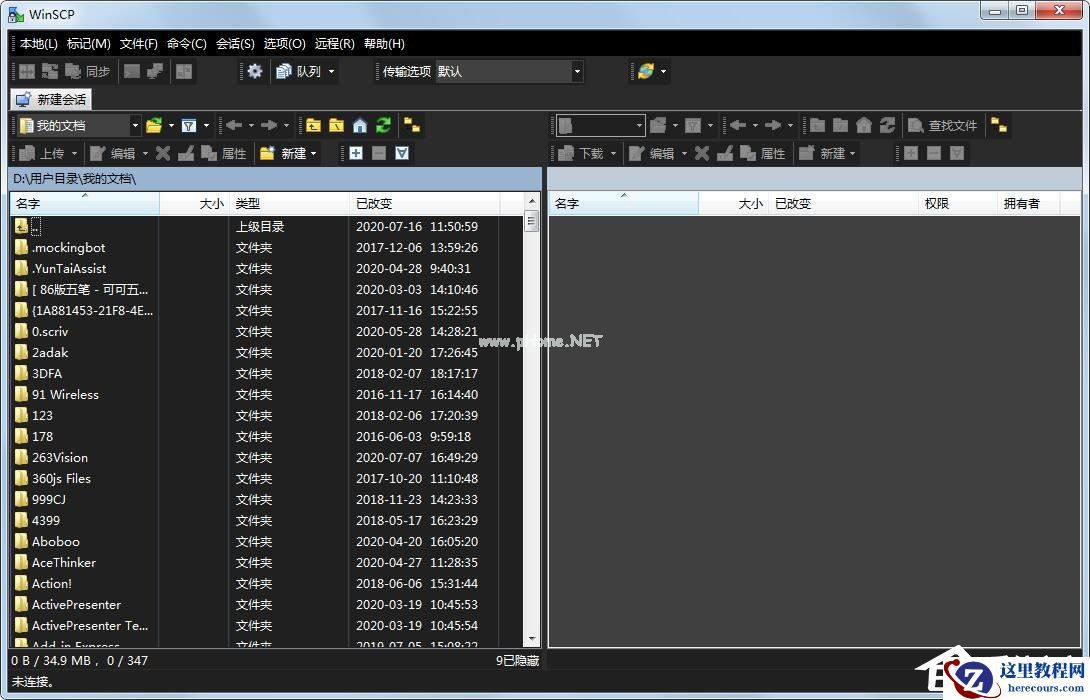Screen dimensions: 1090x700
Task: Open the 会话(S) menu
Action: coord(235,43)
